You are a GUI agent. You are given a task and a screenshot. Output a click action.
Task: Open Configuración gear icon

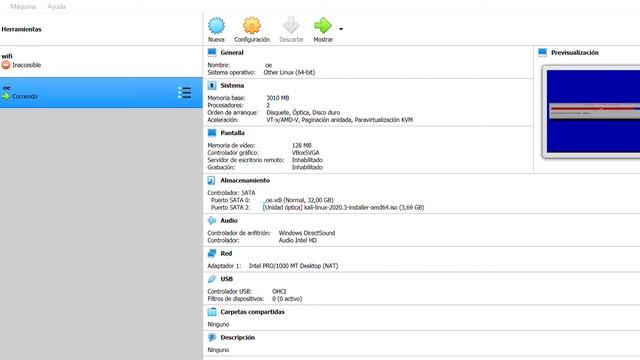click(252, 25)
